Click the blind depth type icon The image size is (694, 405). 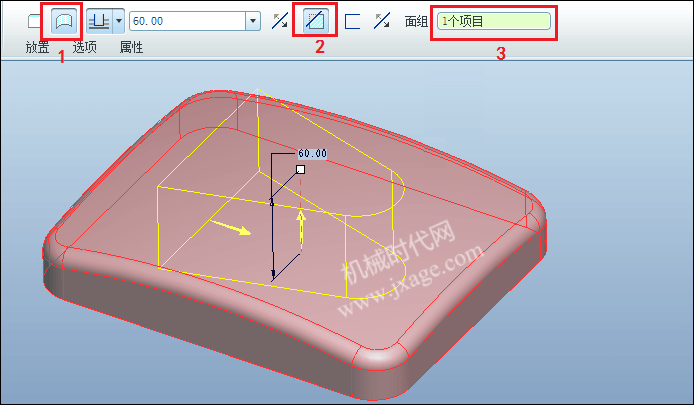click(x=99, y=21)
